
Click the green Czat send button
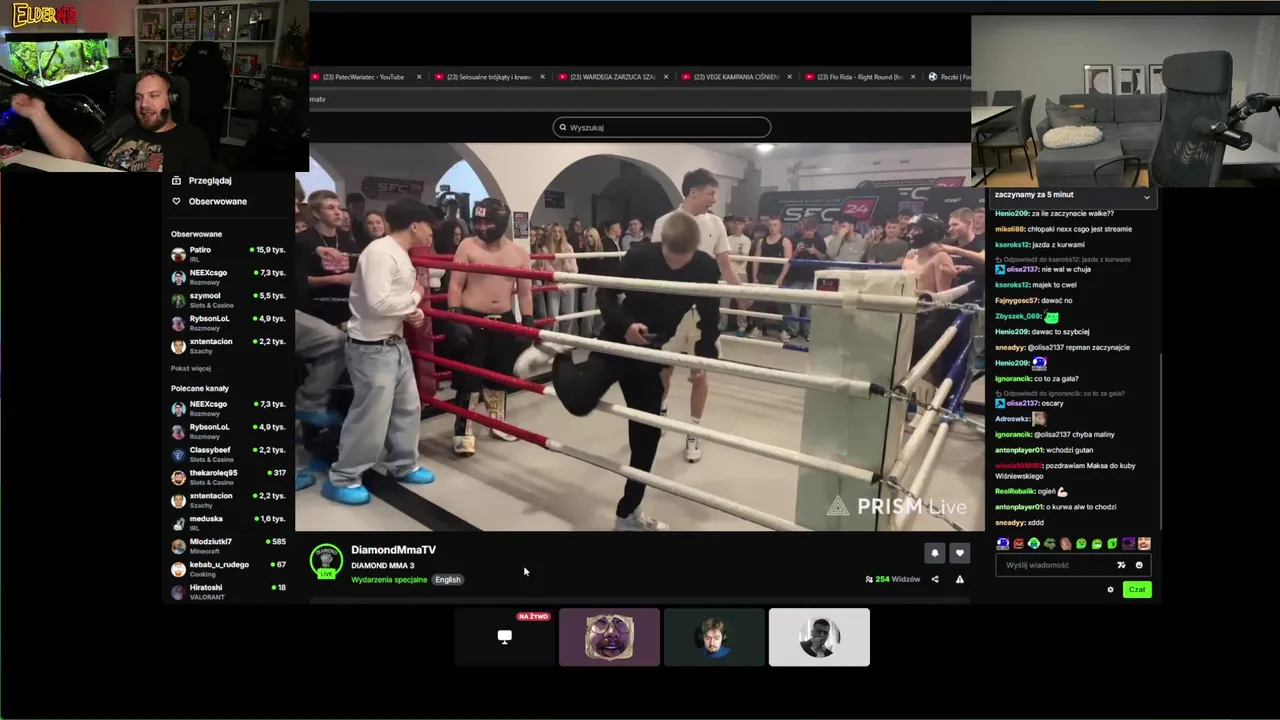pos(1137,590)
